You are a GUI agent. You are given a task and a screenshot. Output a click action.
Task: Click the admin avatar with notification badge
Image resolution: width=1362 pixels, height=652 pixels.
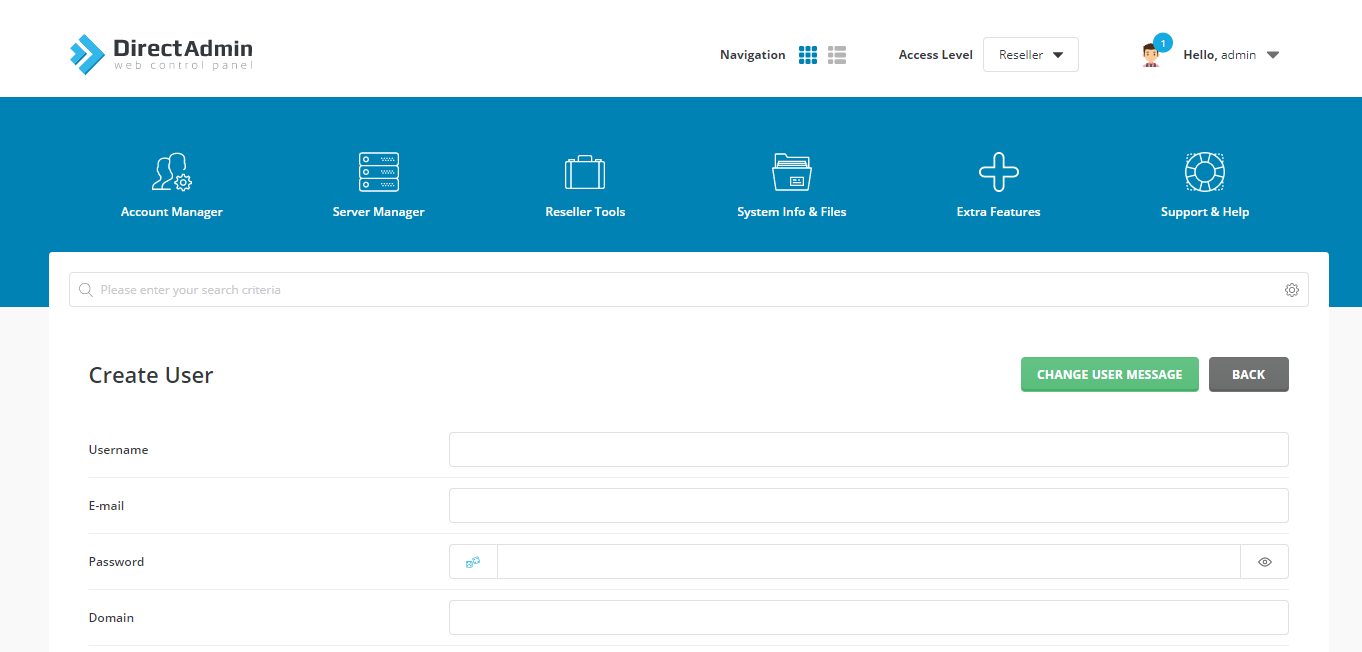point(1151,55)
